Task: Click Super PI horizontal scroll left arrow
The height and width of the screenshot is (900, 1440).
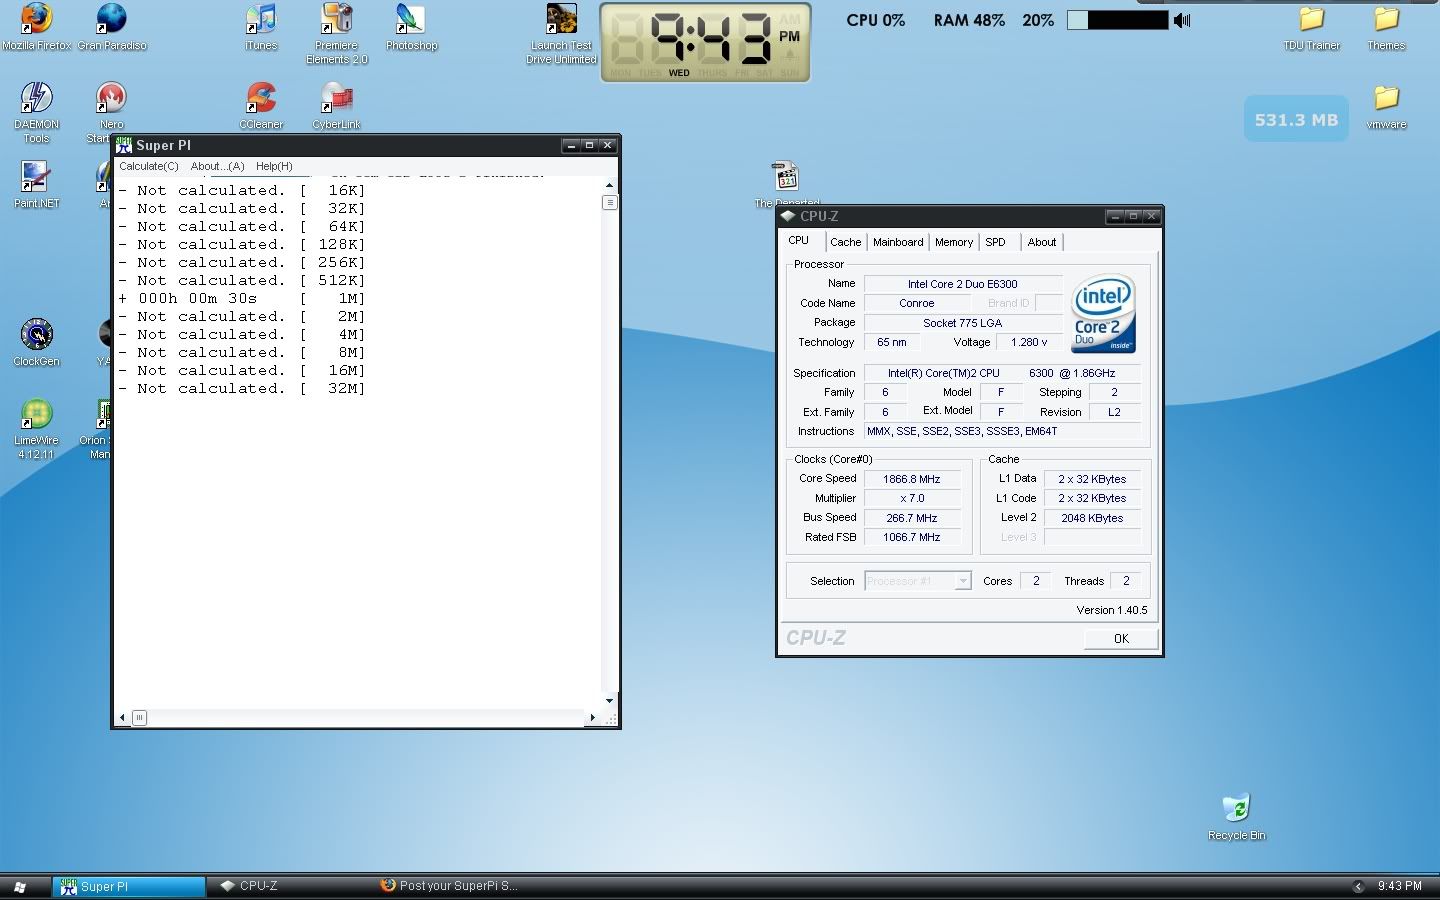Action: 123,717
